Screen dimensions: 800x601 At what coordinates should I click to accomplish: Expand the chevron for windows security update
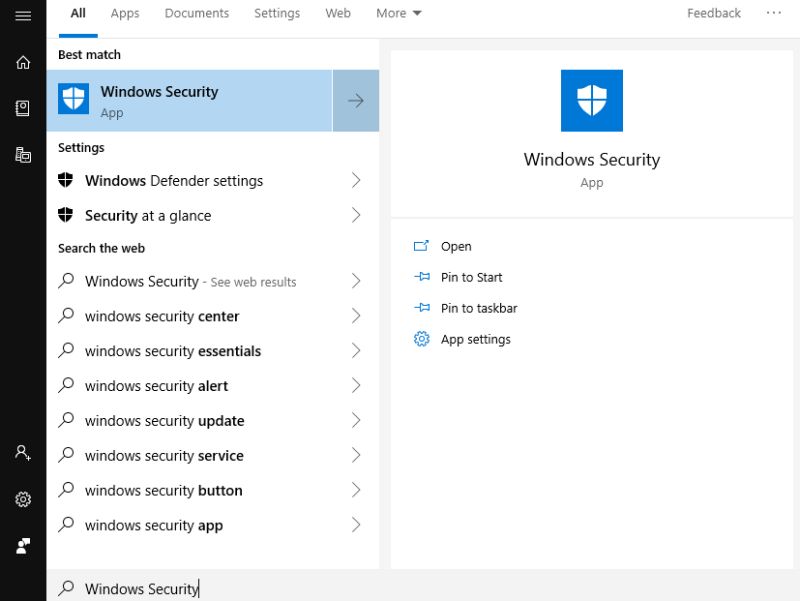pyautogui.click(x=356, y=420)
